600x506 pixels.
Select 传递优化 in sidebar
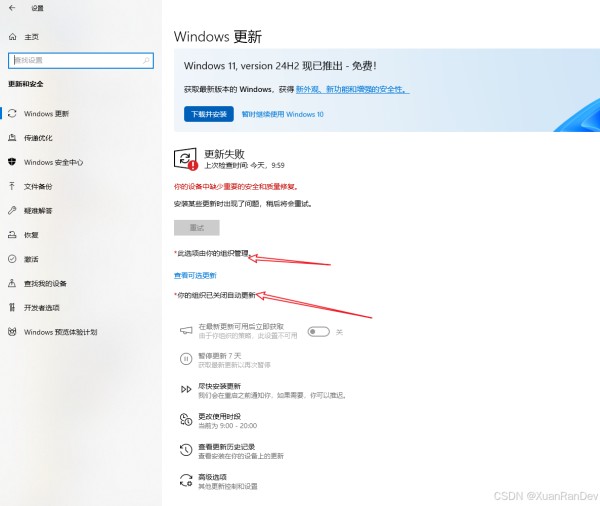38,138
